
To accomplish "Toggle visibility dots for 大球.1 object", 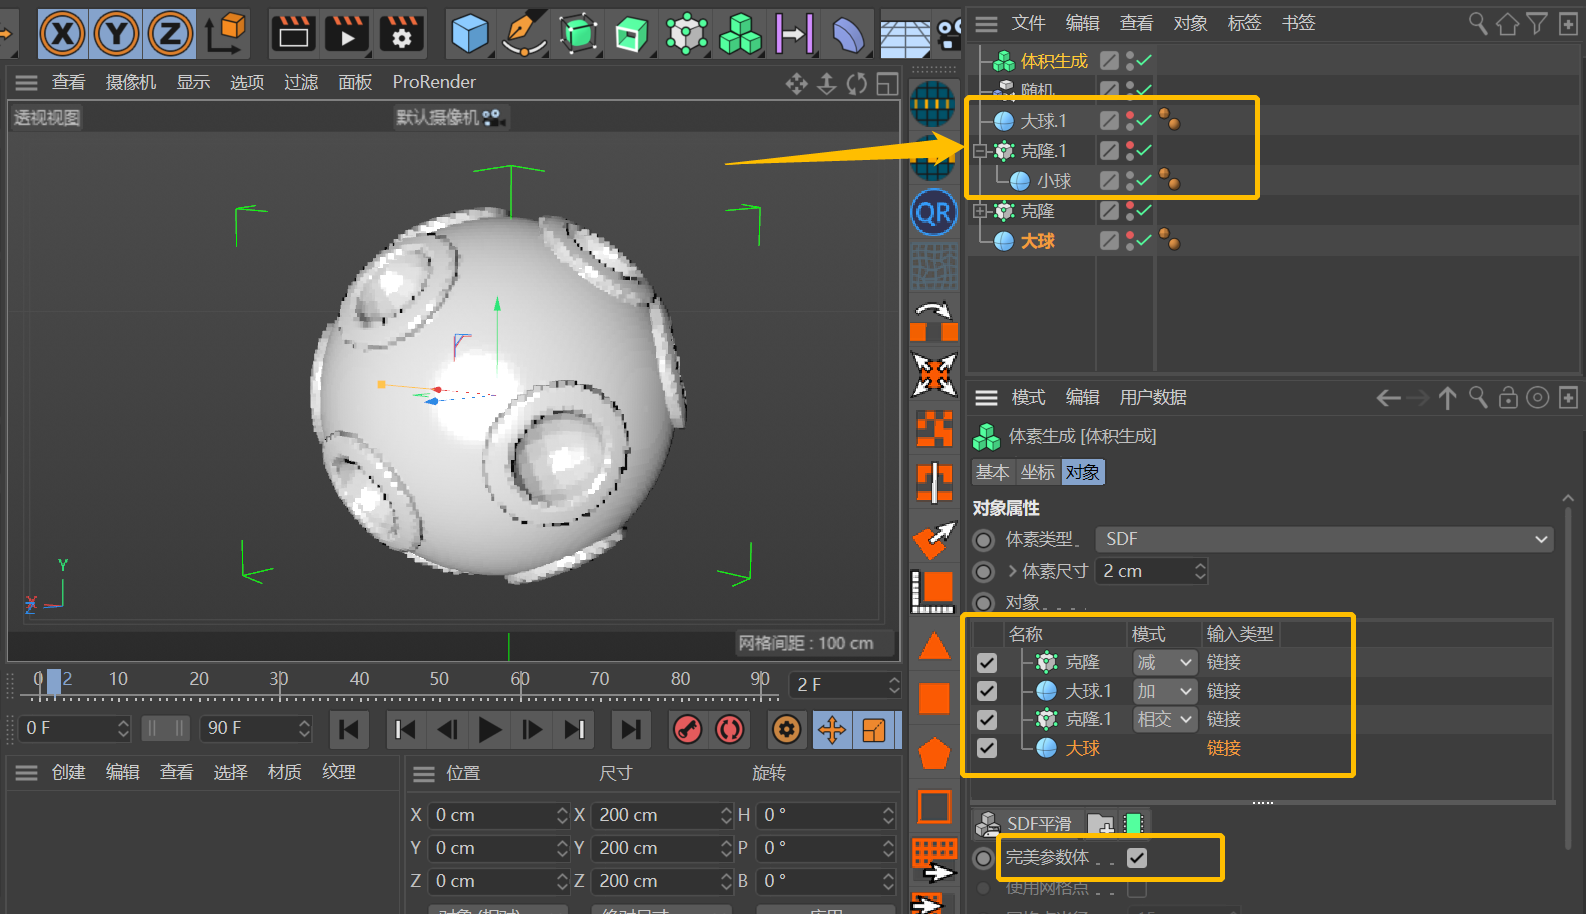I will click(1130, 121).
